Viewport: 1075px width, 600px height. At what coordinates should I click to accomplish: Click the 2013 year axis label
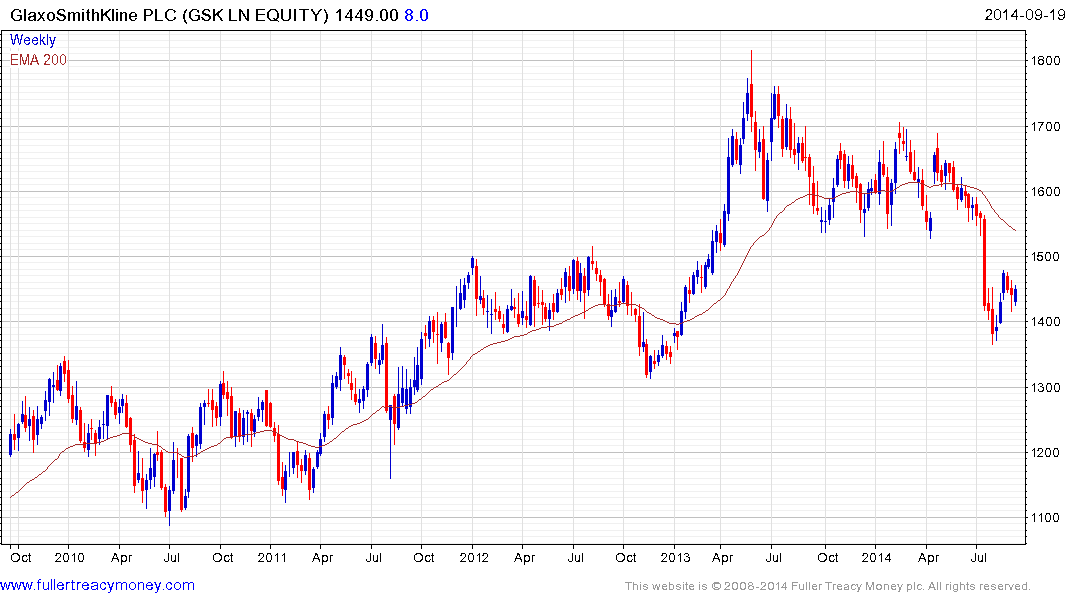[675, 557]
